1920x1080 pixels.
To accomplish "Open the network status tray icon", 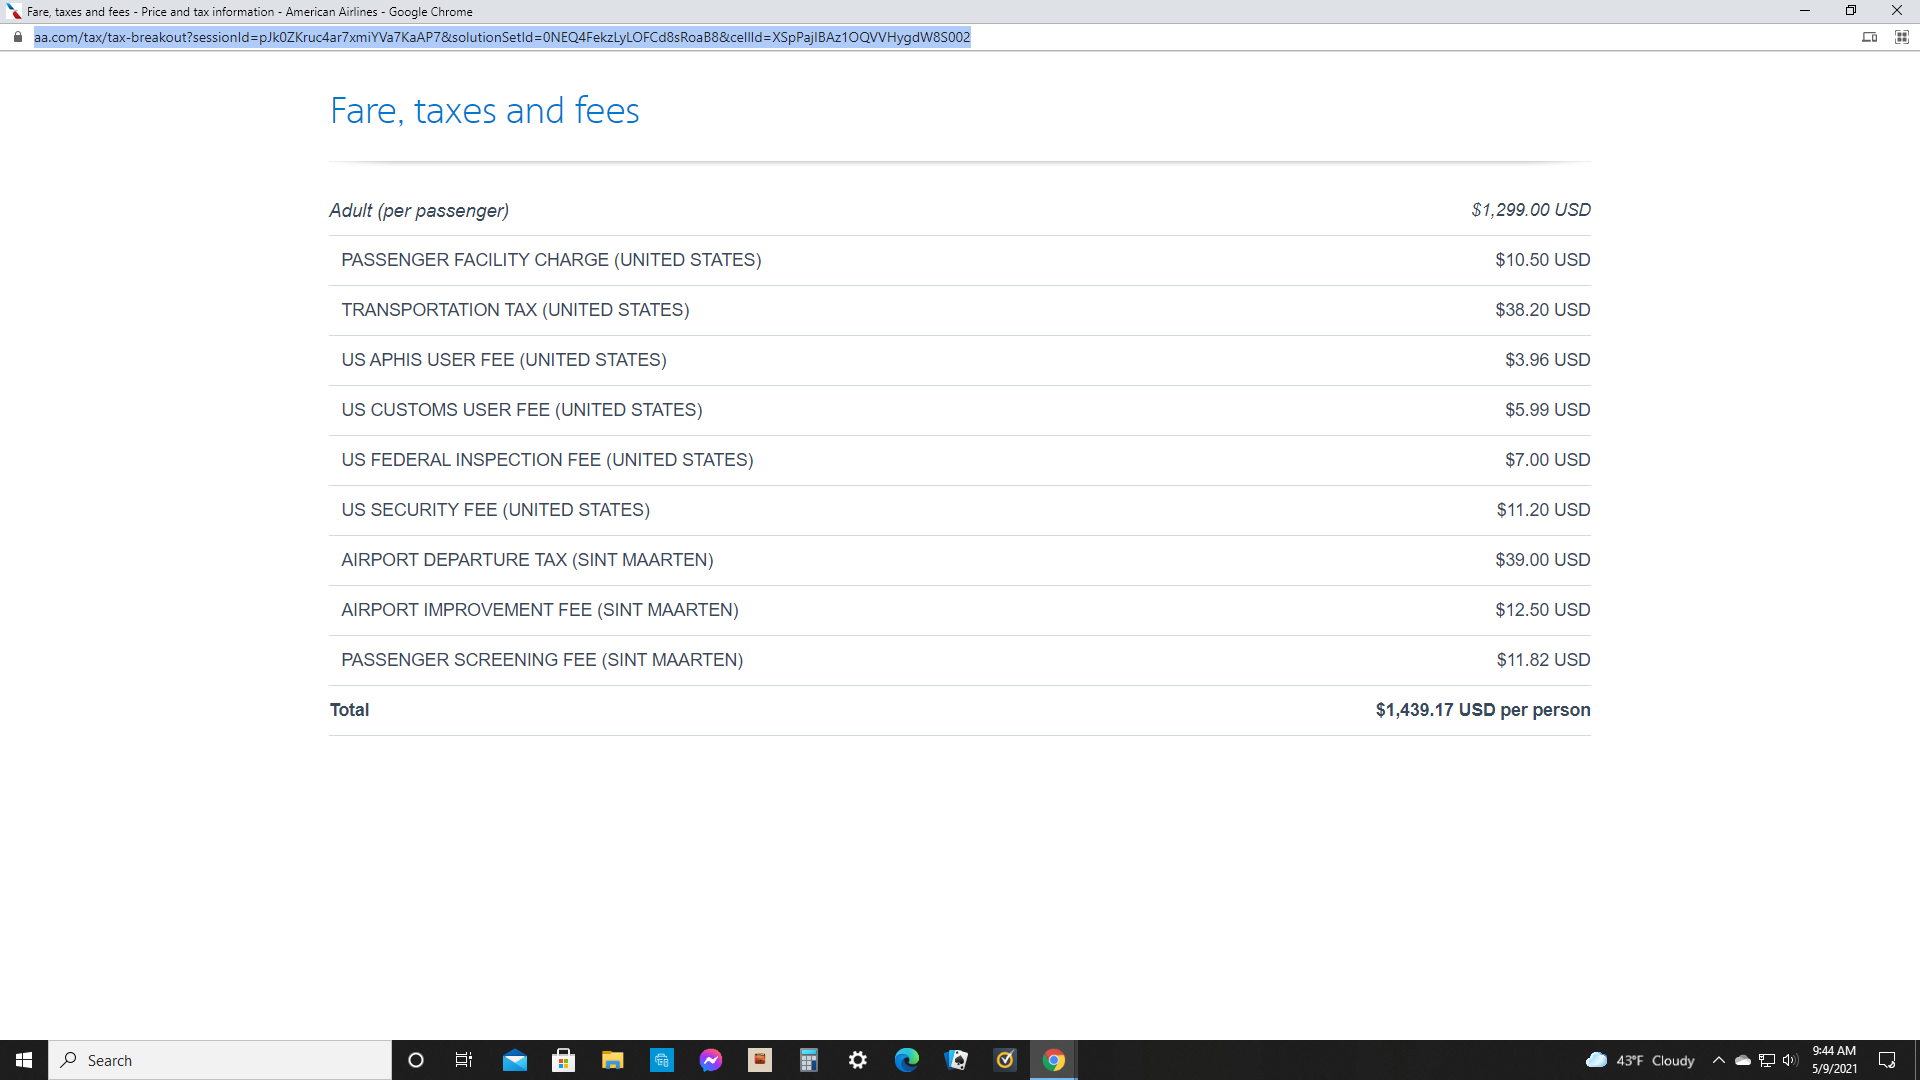I will pos(1766,1060).
